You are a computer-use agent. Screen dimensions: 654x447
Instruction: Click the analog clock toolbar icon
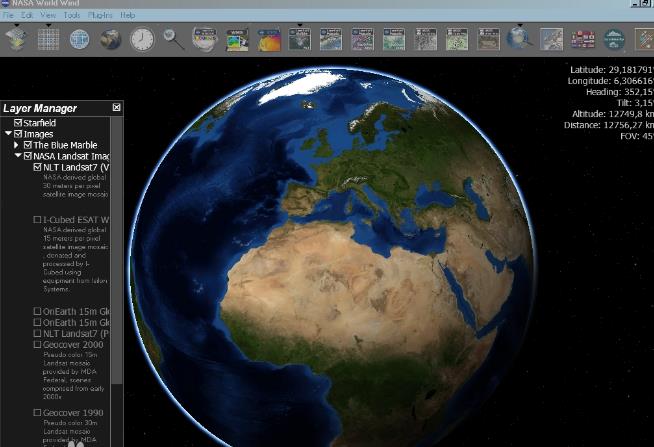pyautogui.click(x=142, y=39)
